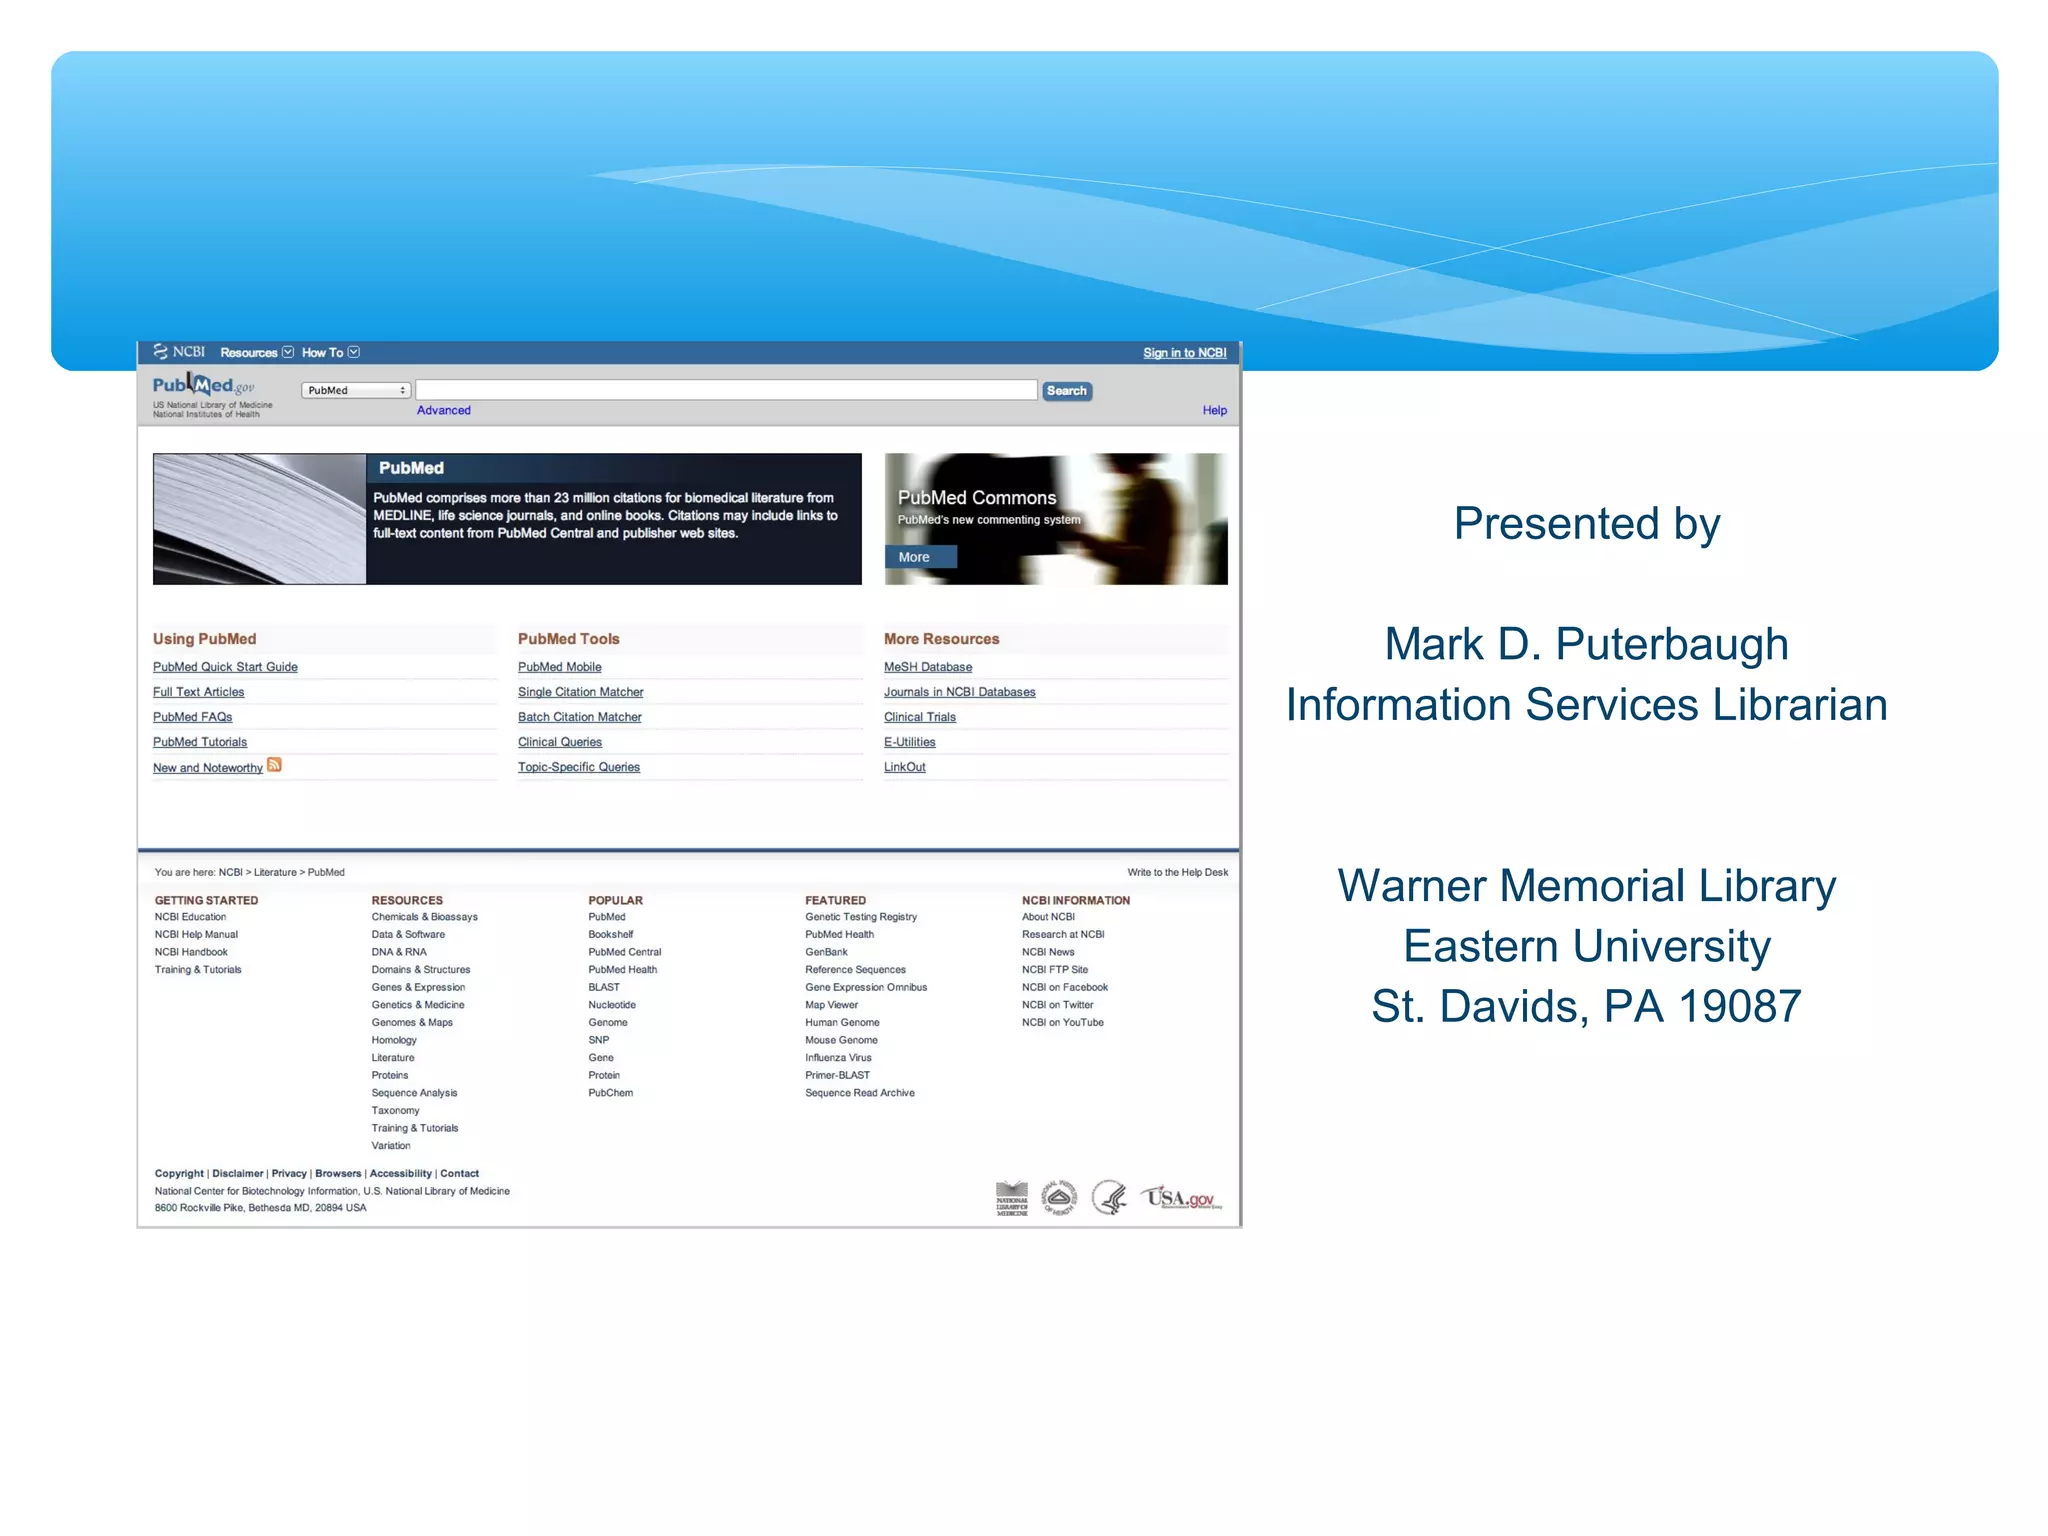Click the Copyright footer link
2048x1536 pixels.
click(179, 1174)
